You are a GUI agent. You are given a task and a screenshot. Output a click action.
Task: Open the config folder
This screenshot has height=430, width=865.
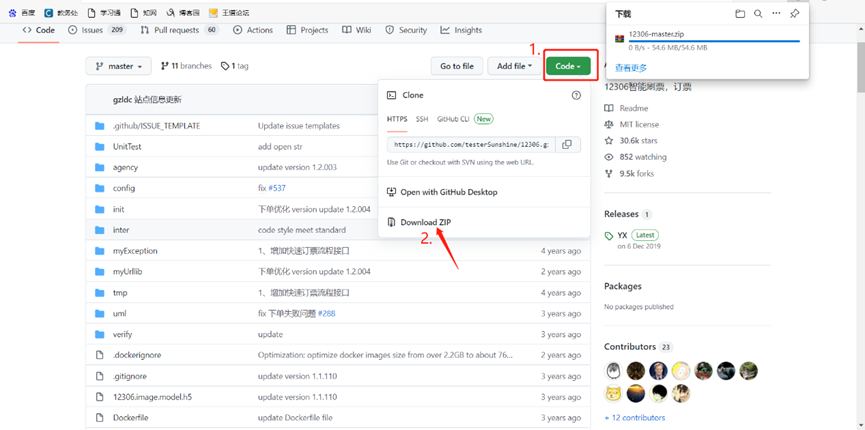pyautogui.click(x=124, y=188)
